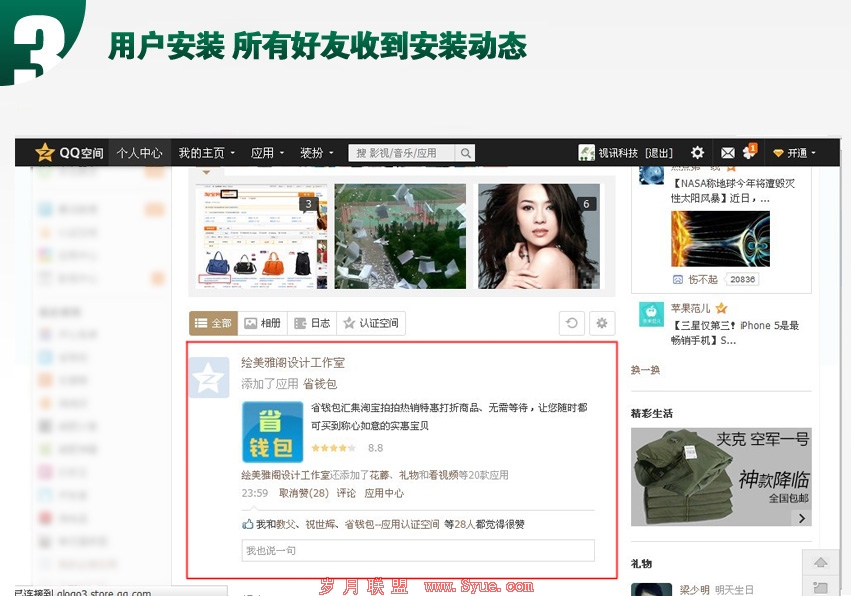851x596 pixels.
Task: Open the clover notification icon with badge
Action: pyautogui.click(x=750, y=151)
